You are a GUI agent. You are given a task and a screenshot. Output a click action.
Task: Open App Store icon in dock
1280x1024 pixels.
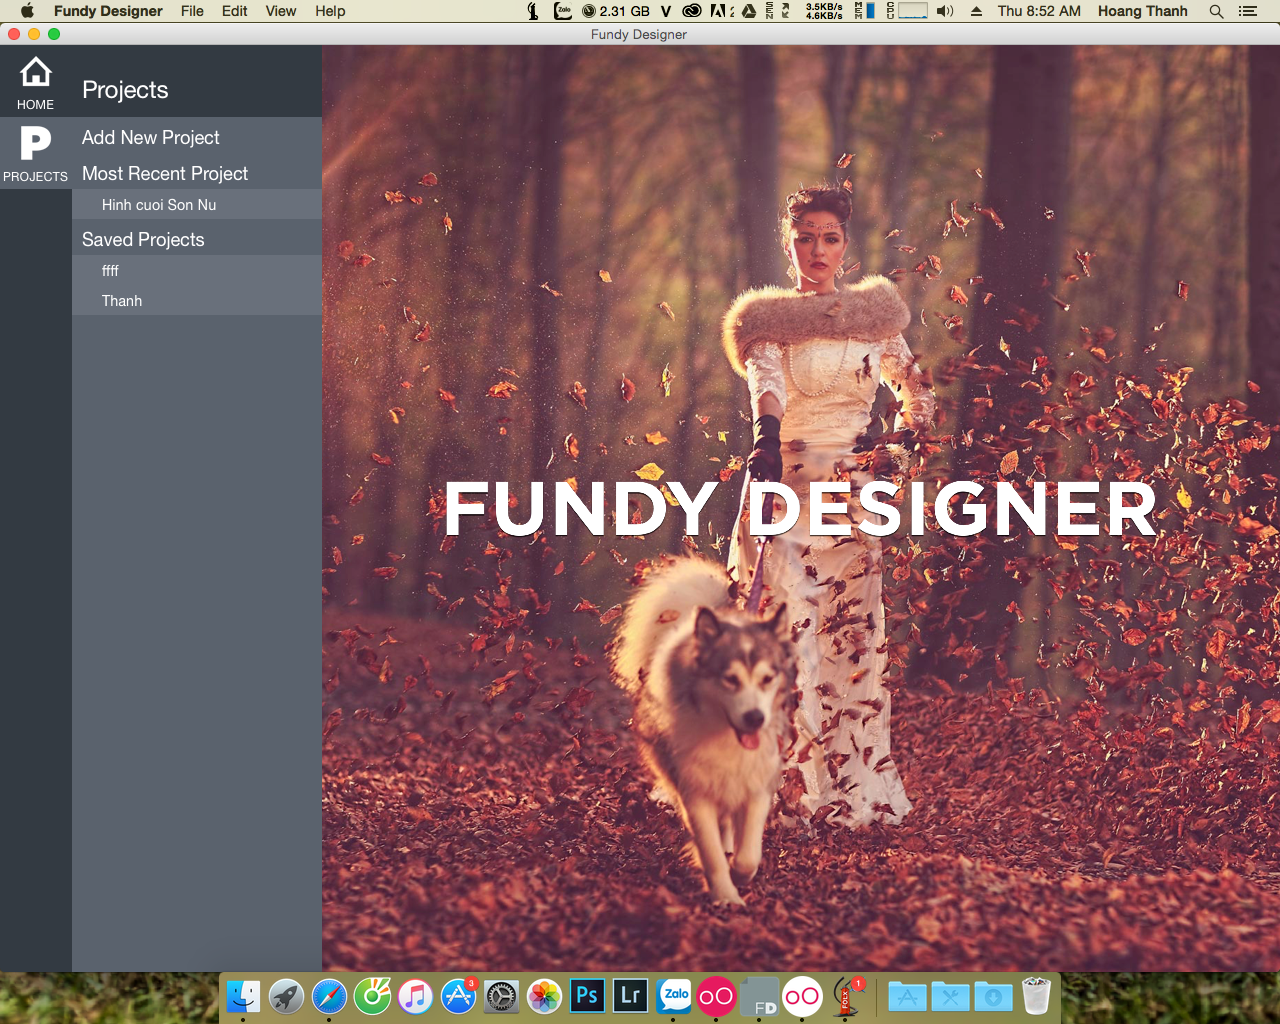point(458,996)
